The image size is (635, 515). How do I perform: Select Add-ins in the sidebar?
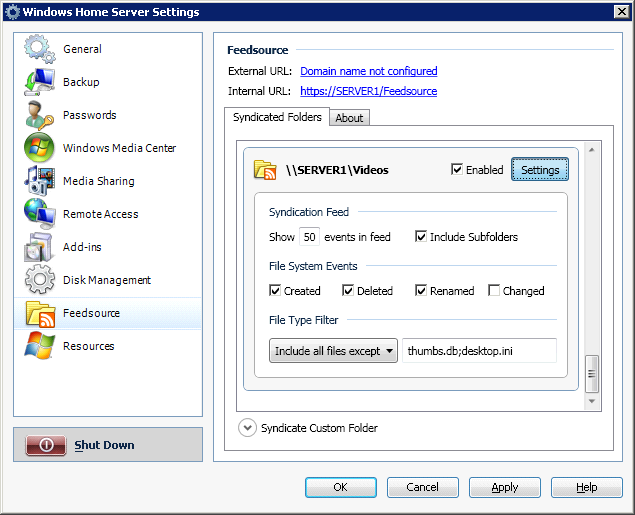tap(82, 247)
